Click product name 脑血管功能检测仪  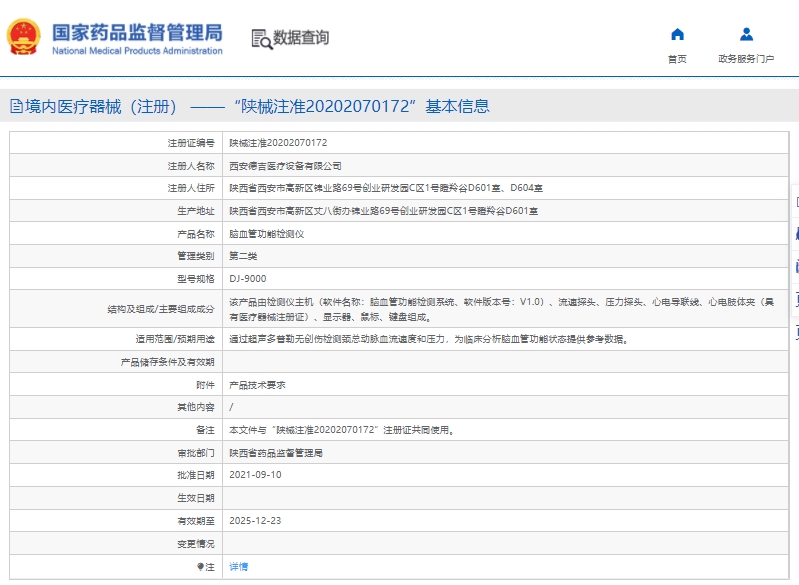tap(266, 234)
